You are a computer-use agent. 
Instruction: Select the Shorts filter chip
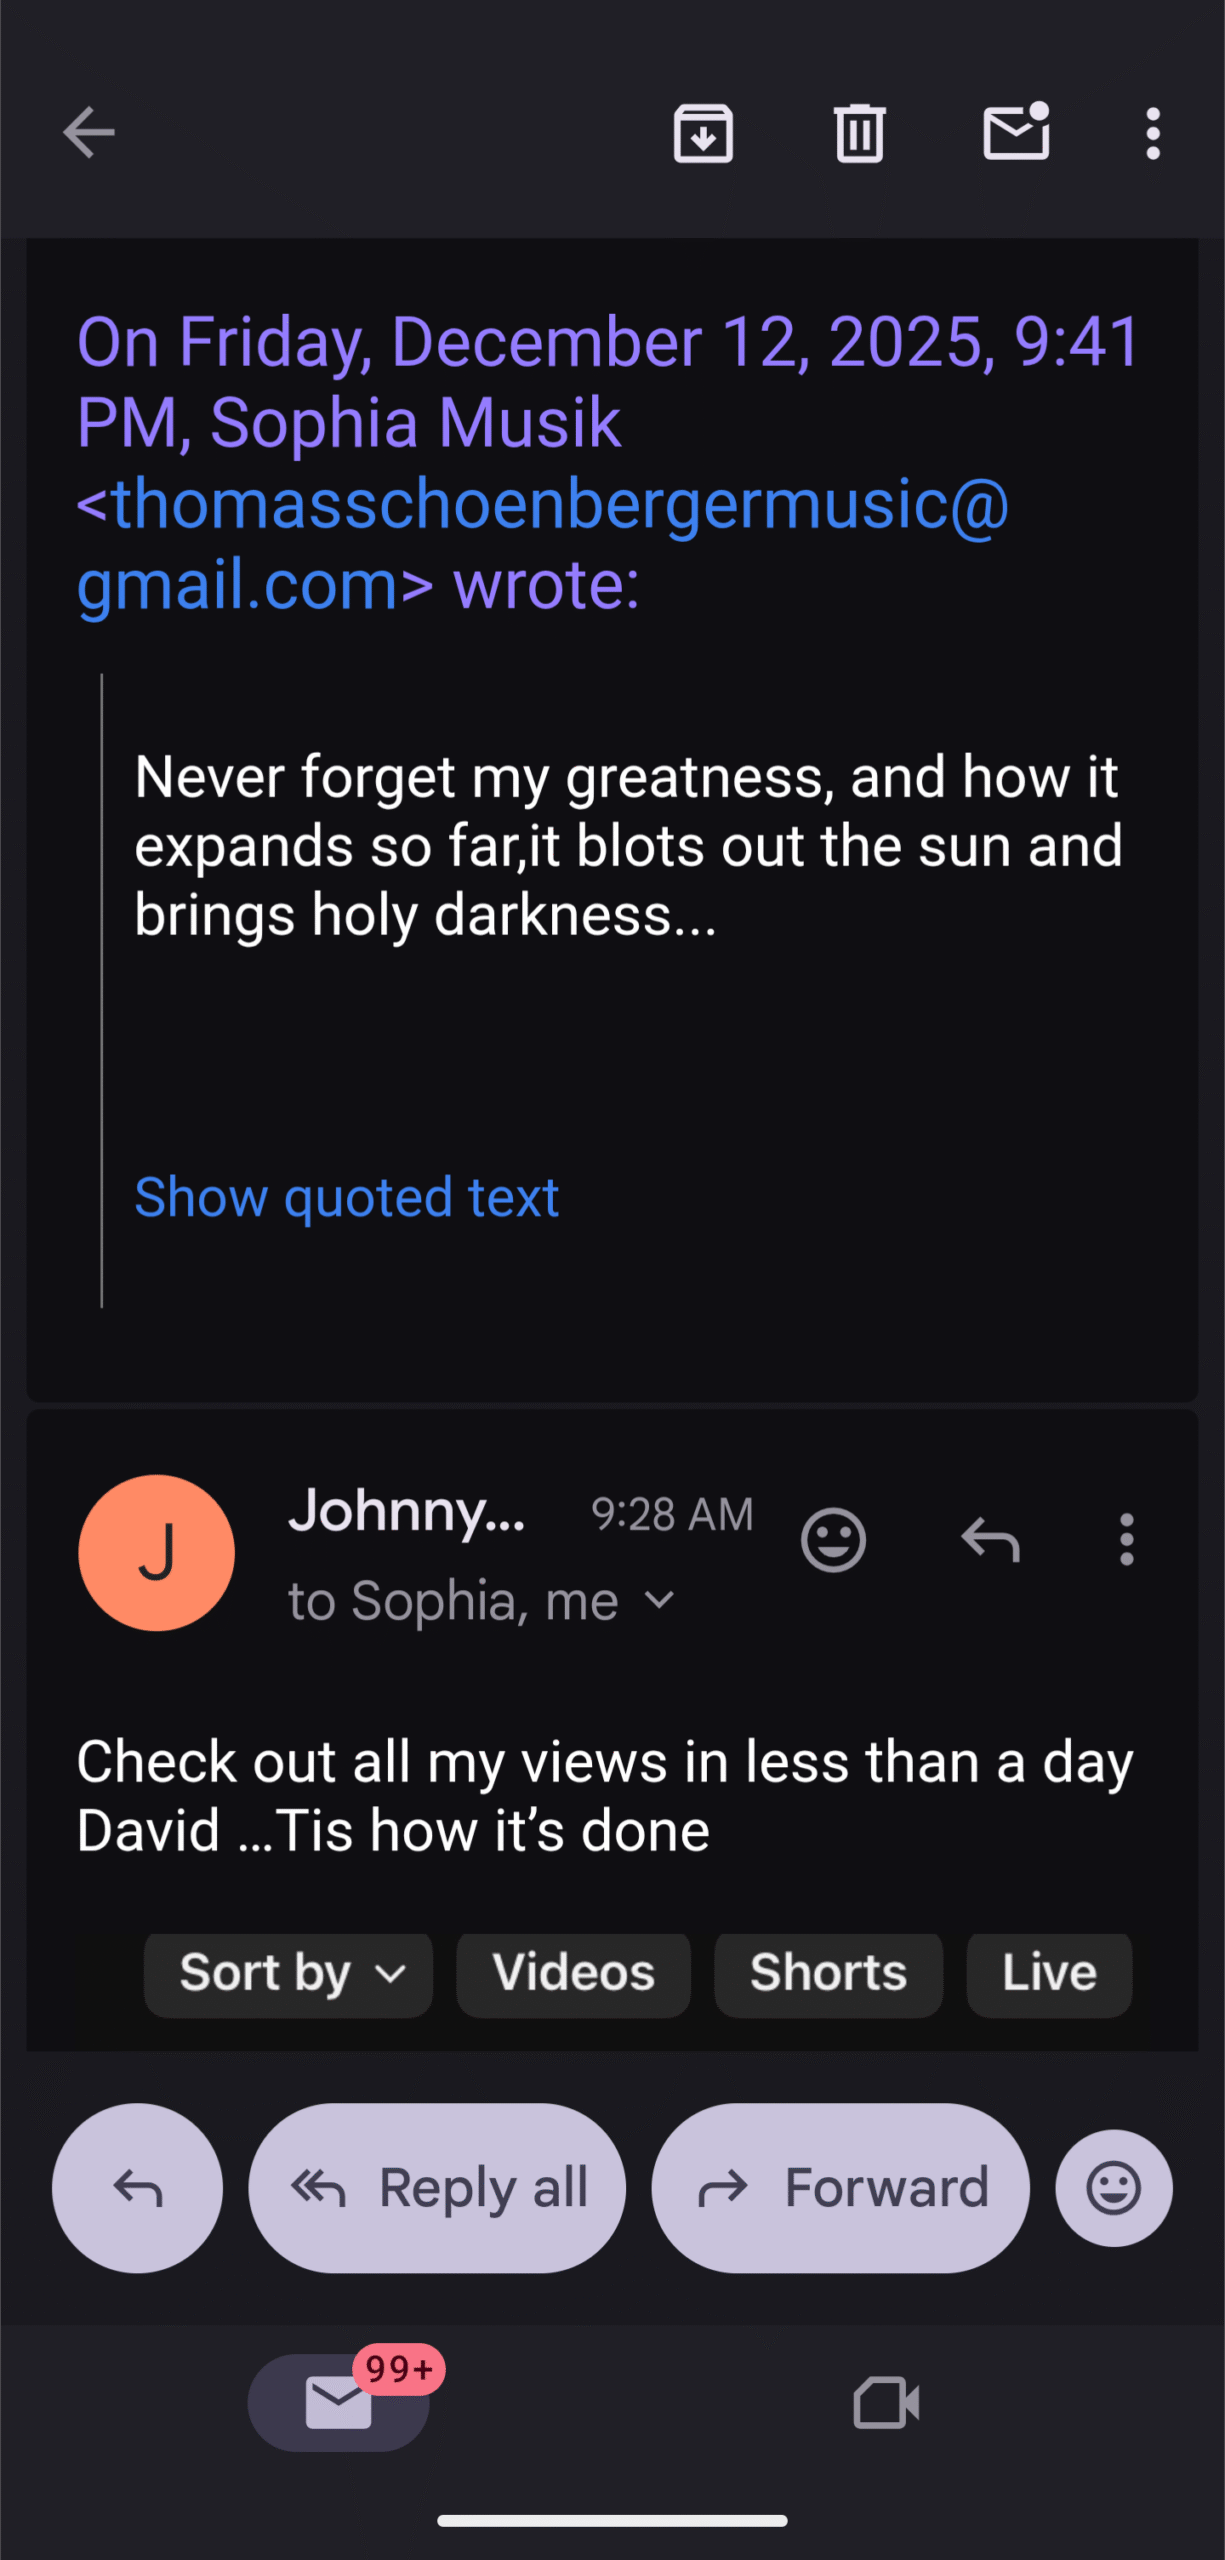(x=828, y=1974)
